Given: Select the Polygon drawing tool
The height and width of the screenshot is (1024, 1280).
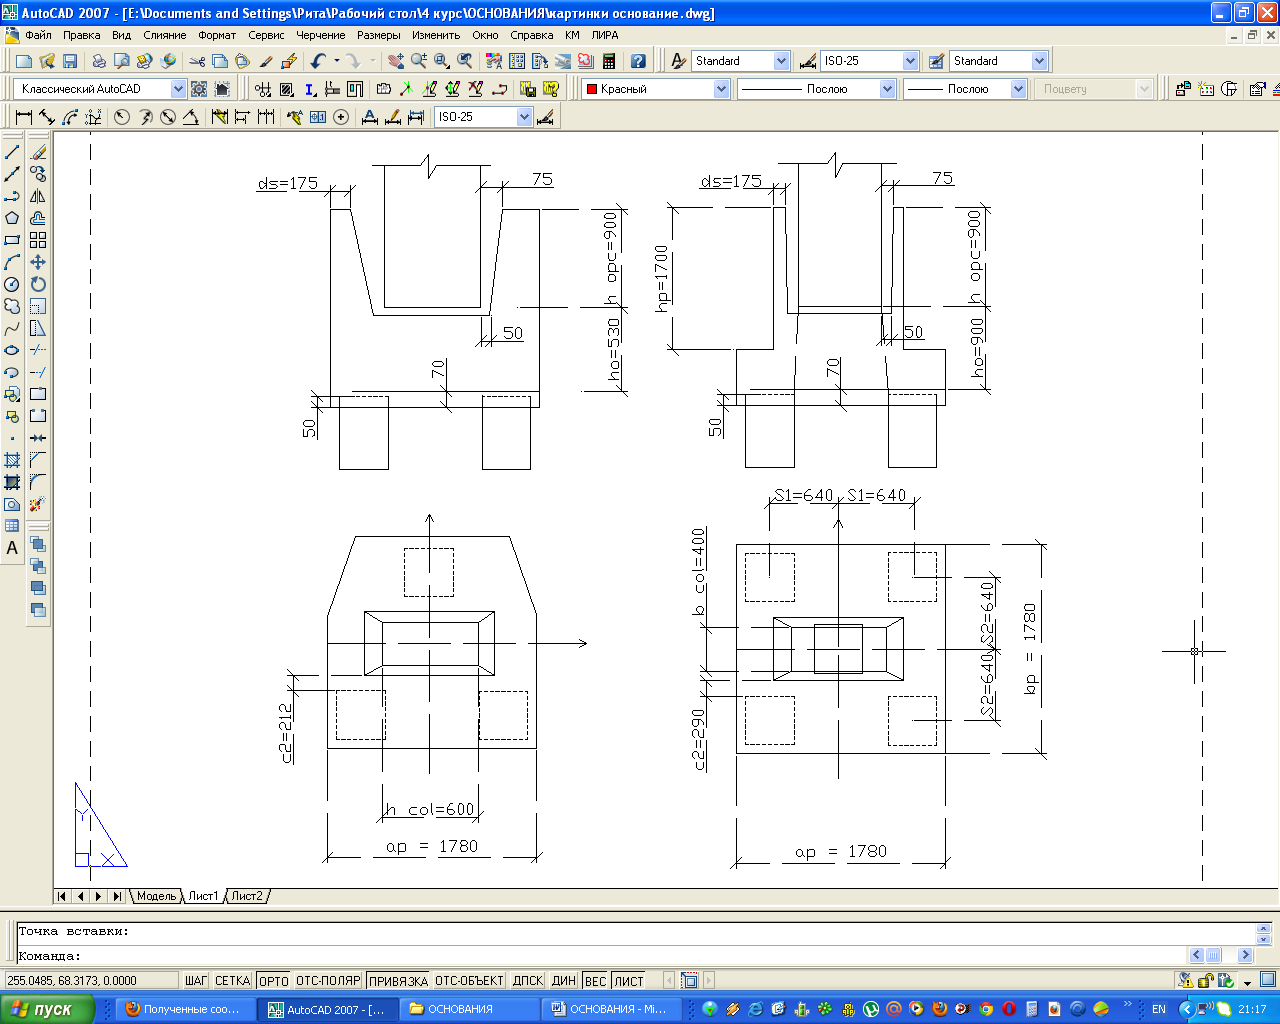Looking at the screenshot, I should [12, 218].
